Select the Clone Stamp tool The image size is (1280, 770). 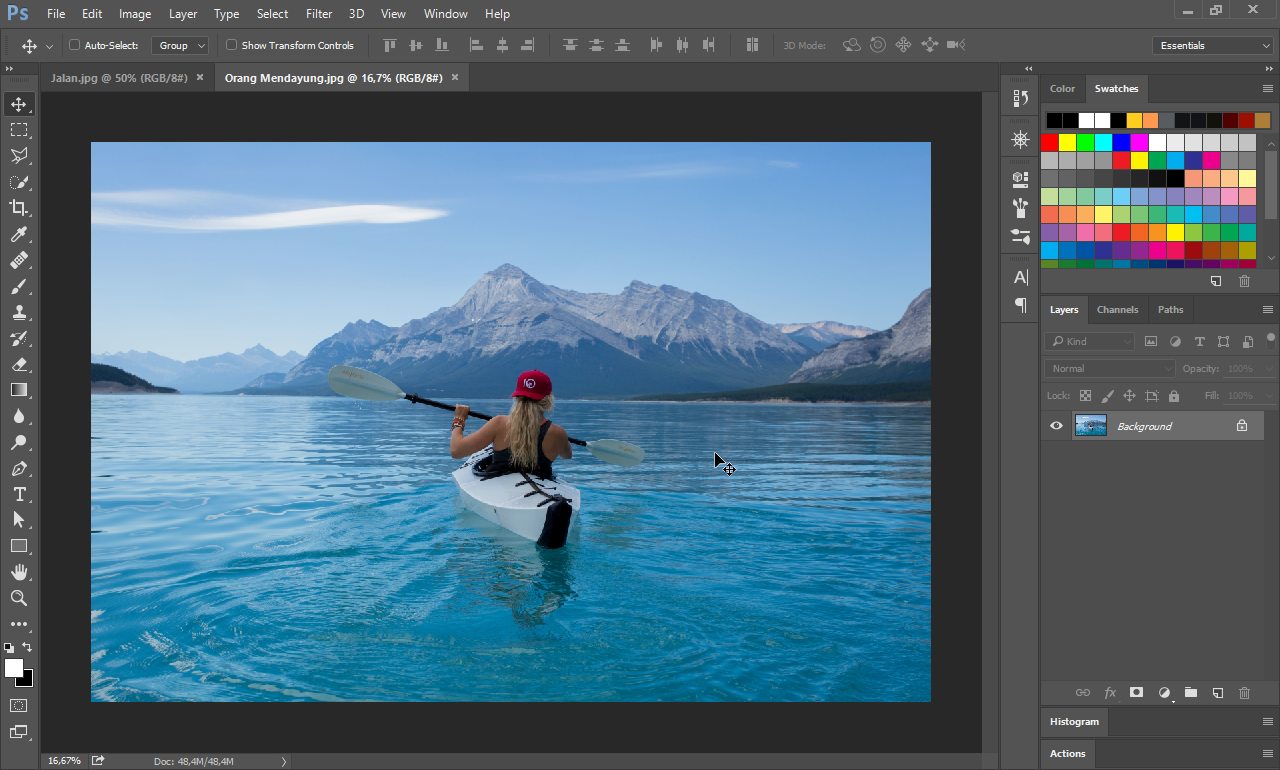[19, 312]
